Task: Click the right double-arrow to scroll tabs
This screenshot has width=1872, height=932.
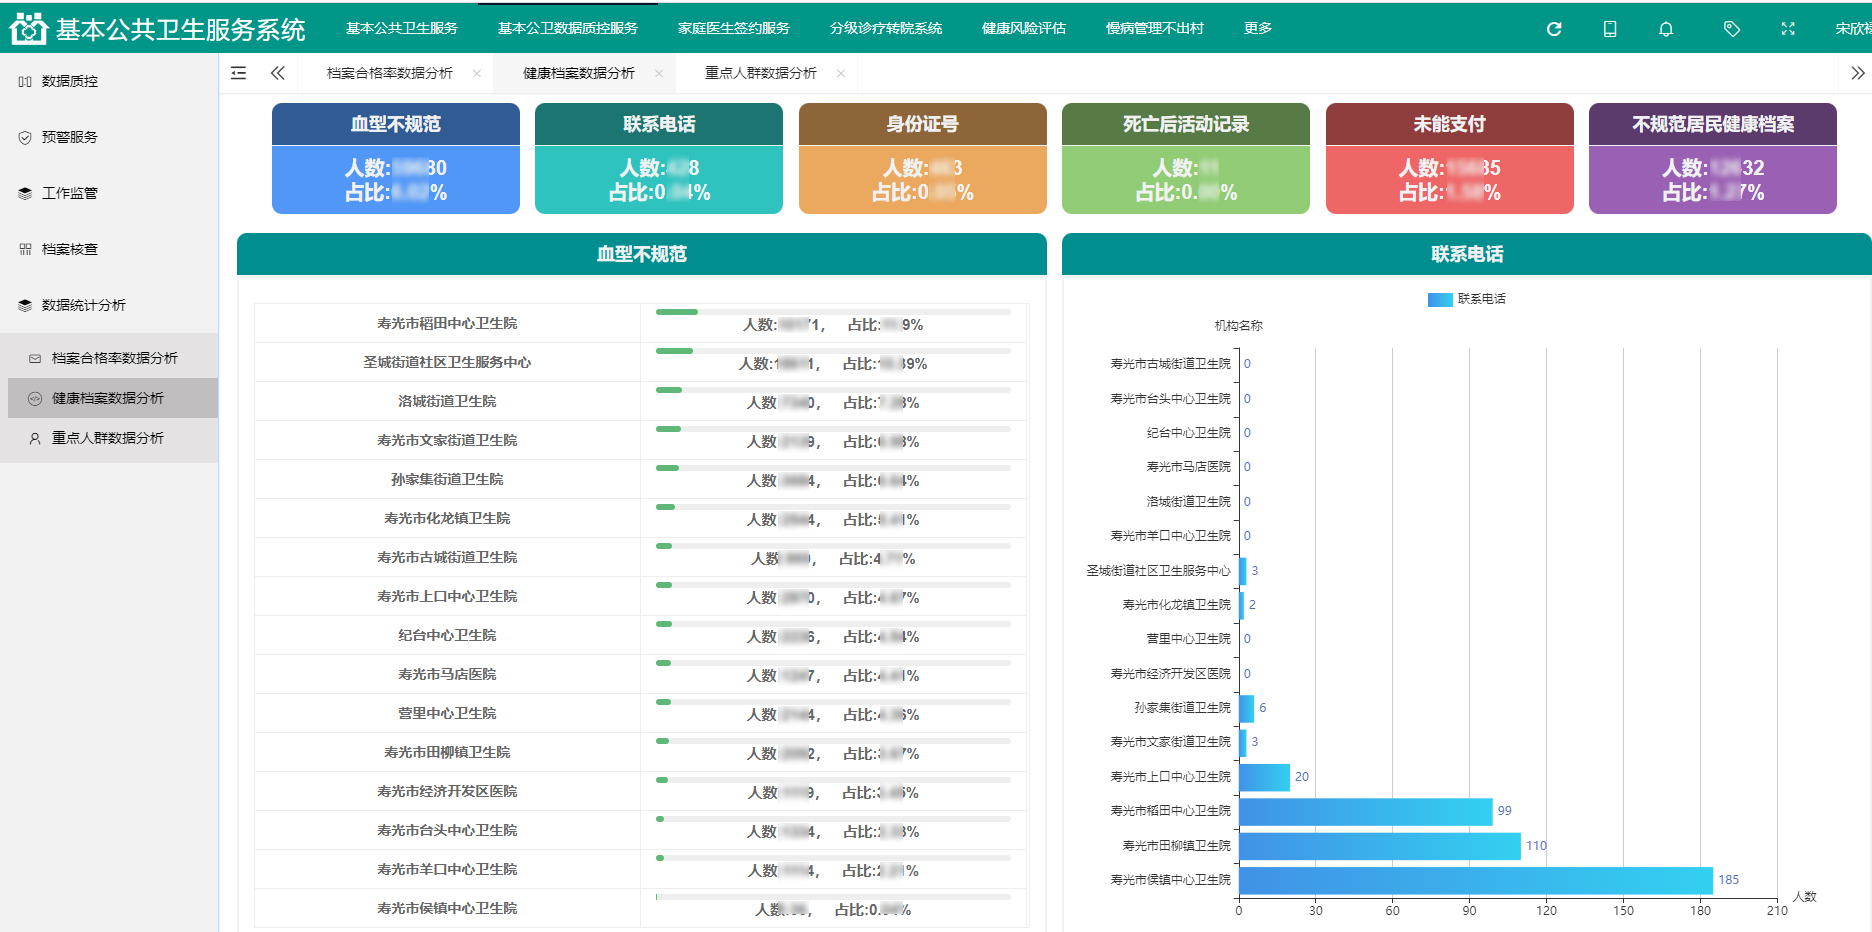Action: 1858,72
